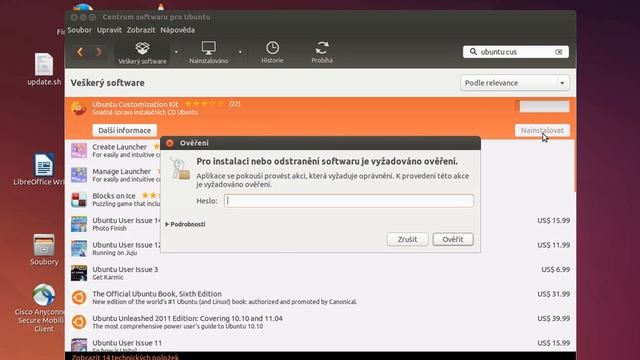The height and width of the screenshot is (360, 640).
Task: Open the Nainstalováno section
Action: (209, 53)
